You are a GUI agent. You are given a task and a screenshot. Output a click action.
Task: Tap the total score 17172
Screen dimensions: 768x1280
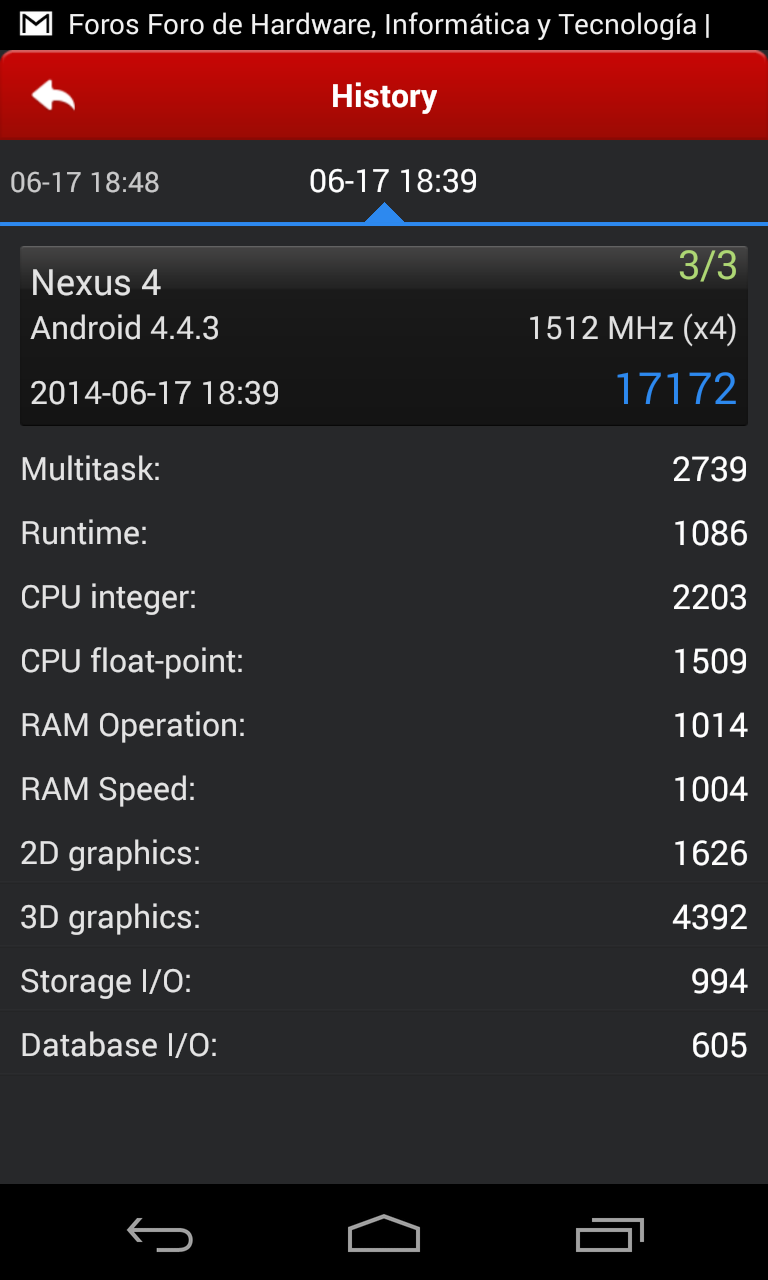click(675, 389)
